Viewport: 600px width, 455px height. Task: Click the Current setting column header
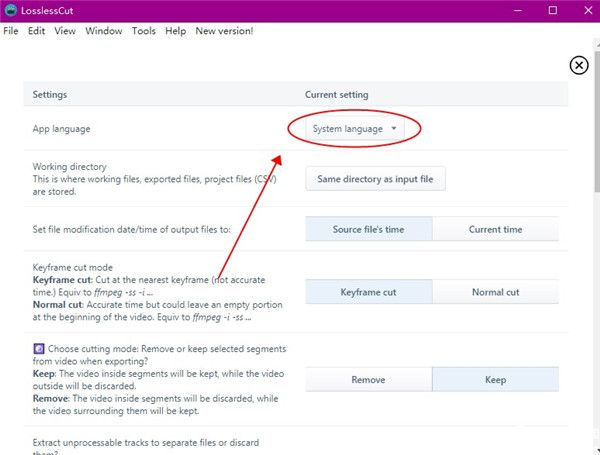pyautogui.click(x=337, y=95)
